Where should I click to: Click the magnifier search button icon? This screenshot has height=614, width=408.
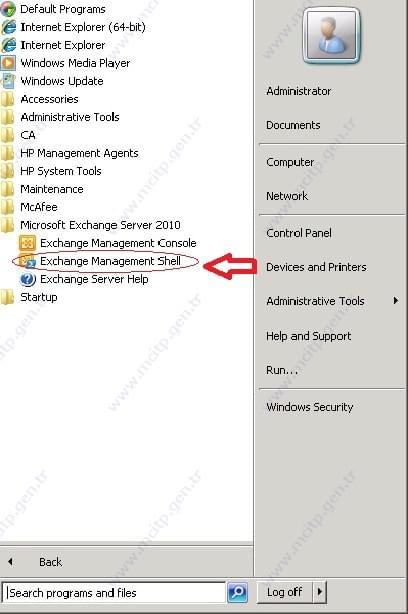pyautogui.click(x=237, y=592)
